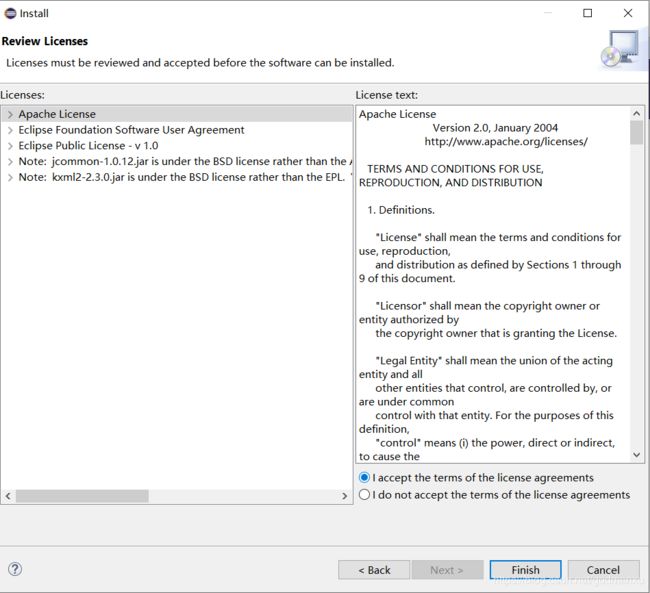Viewport: 650px width, 593px height.
Task: Expand Eclipse Foundation Software User Agreement node
Action: (10, 130)
